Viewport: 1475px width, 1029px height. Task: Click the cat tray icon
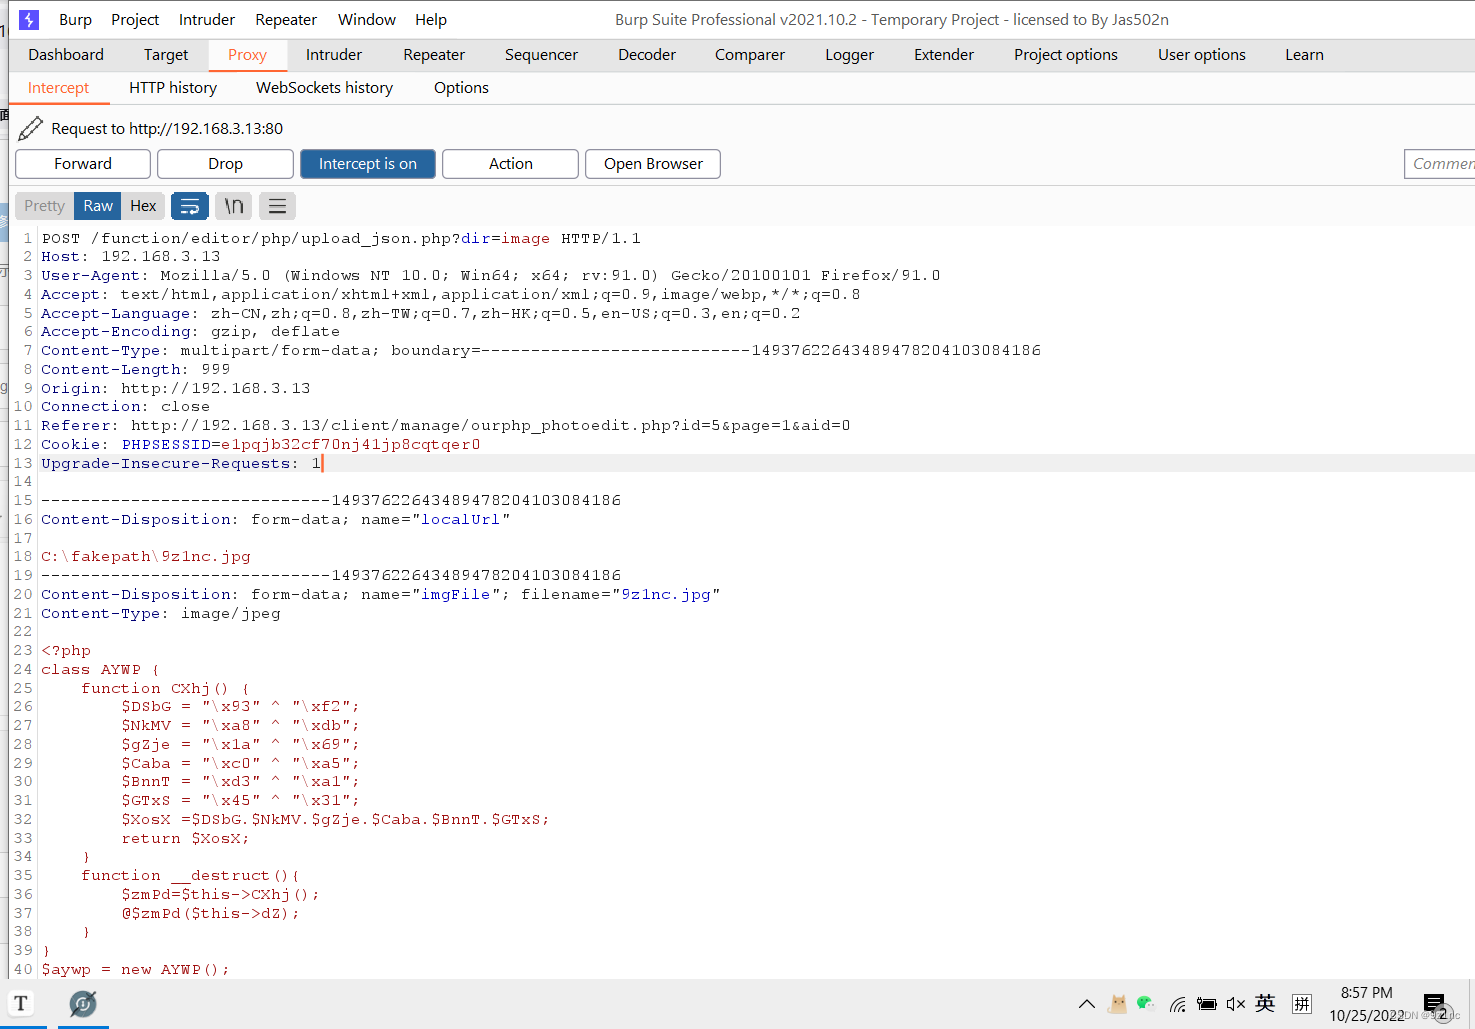coord(1118,1003)
